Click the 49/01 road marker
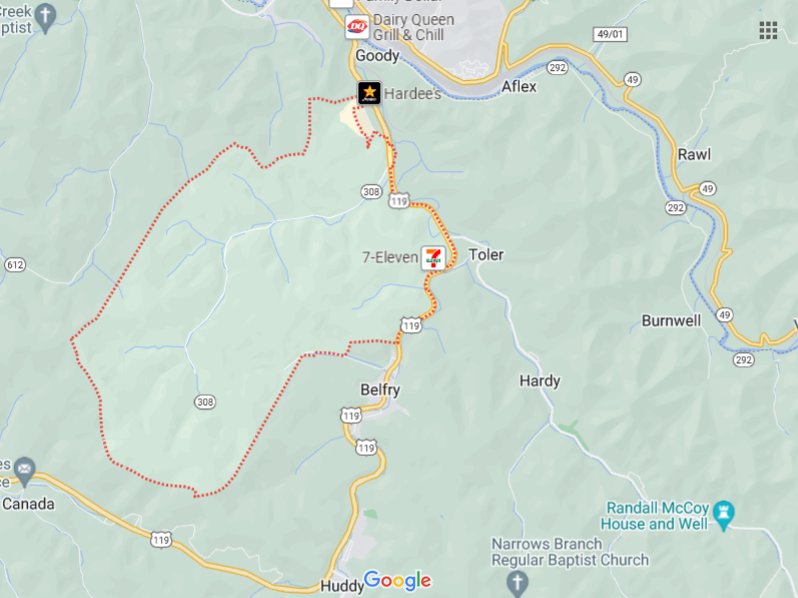The image size is (798, 598). click(x=610, y=35)
